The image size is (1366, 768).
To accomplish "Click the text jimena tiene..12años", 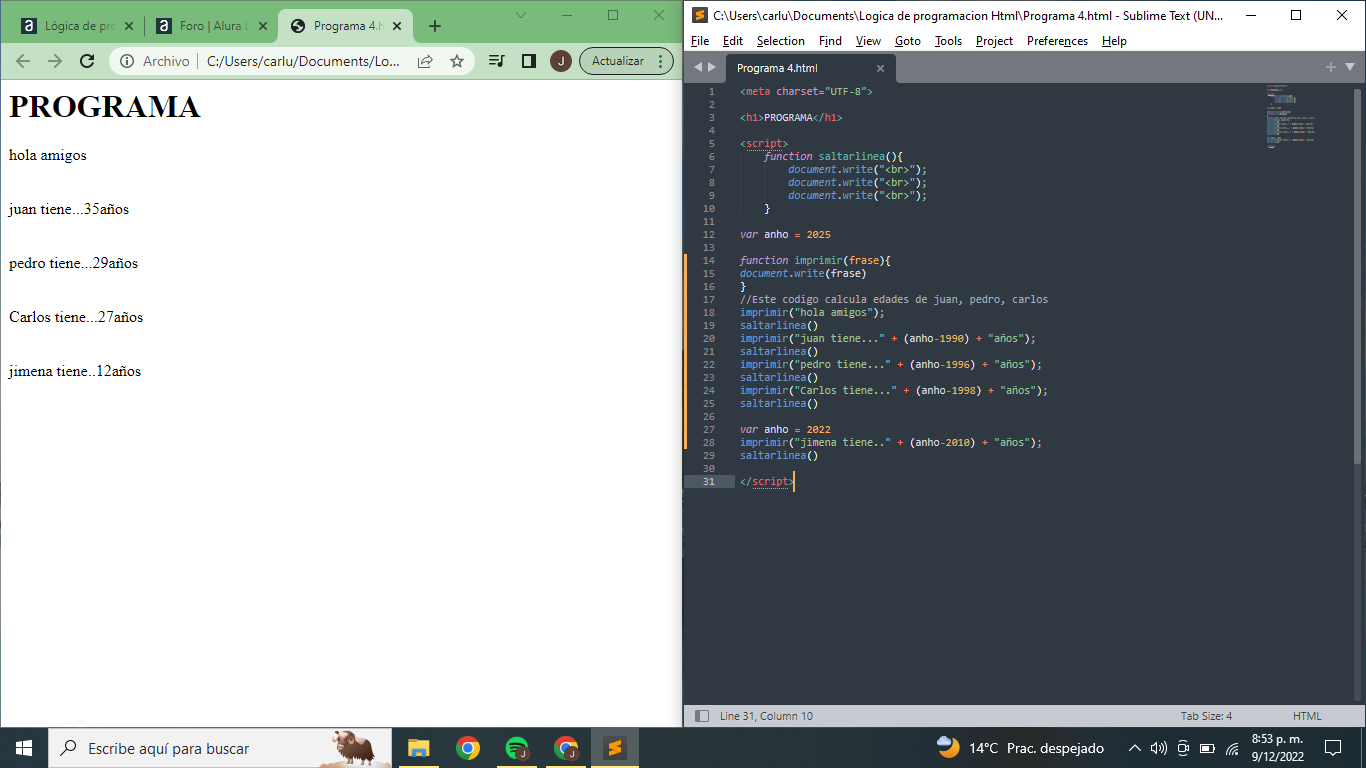I will tap(75, 371).
